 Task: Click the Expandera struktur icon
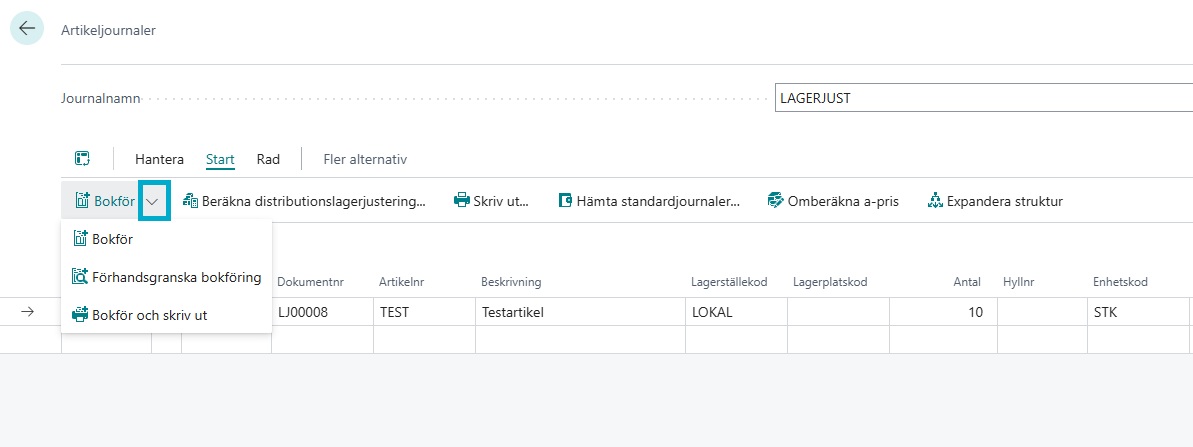(935, 201)
